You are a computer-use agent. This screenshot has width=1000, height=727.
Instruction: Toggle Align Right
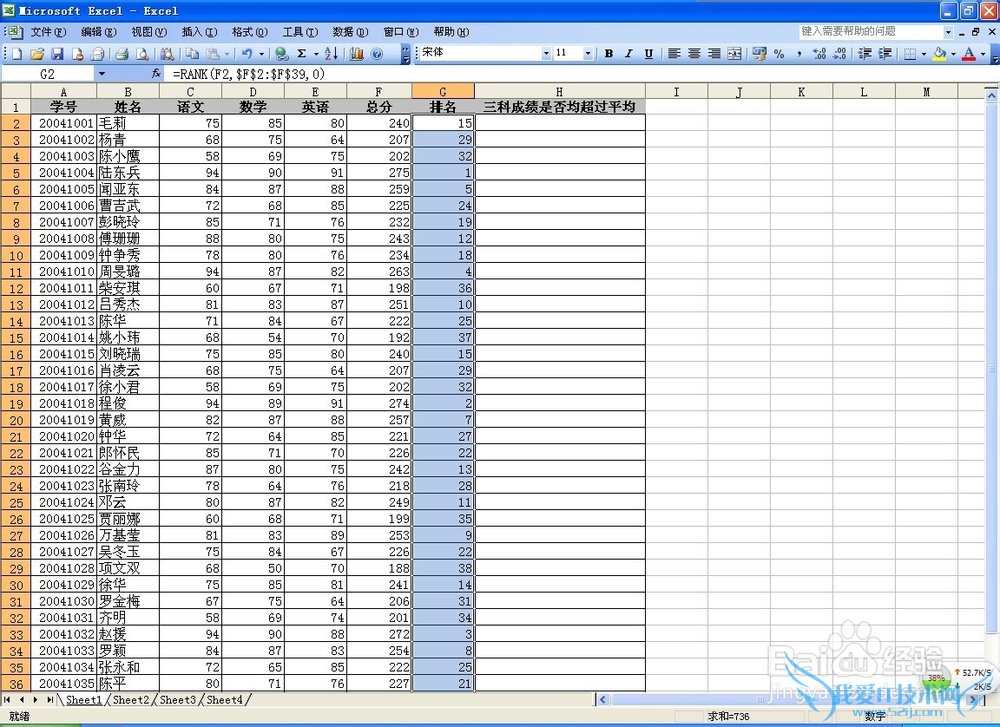point(714,54)
